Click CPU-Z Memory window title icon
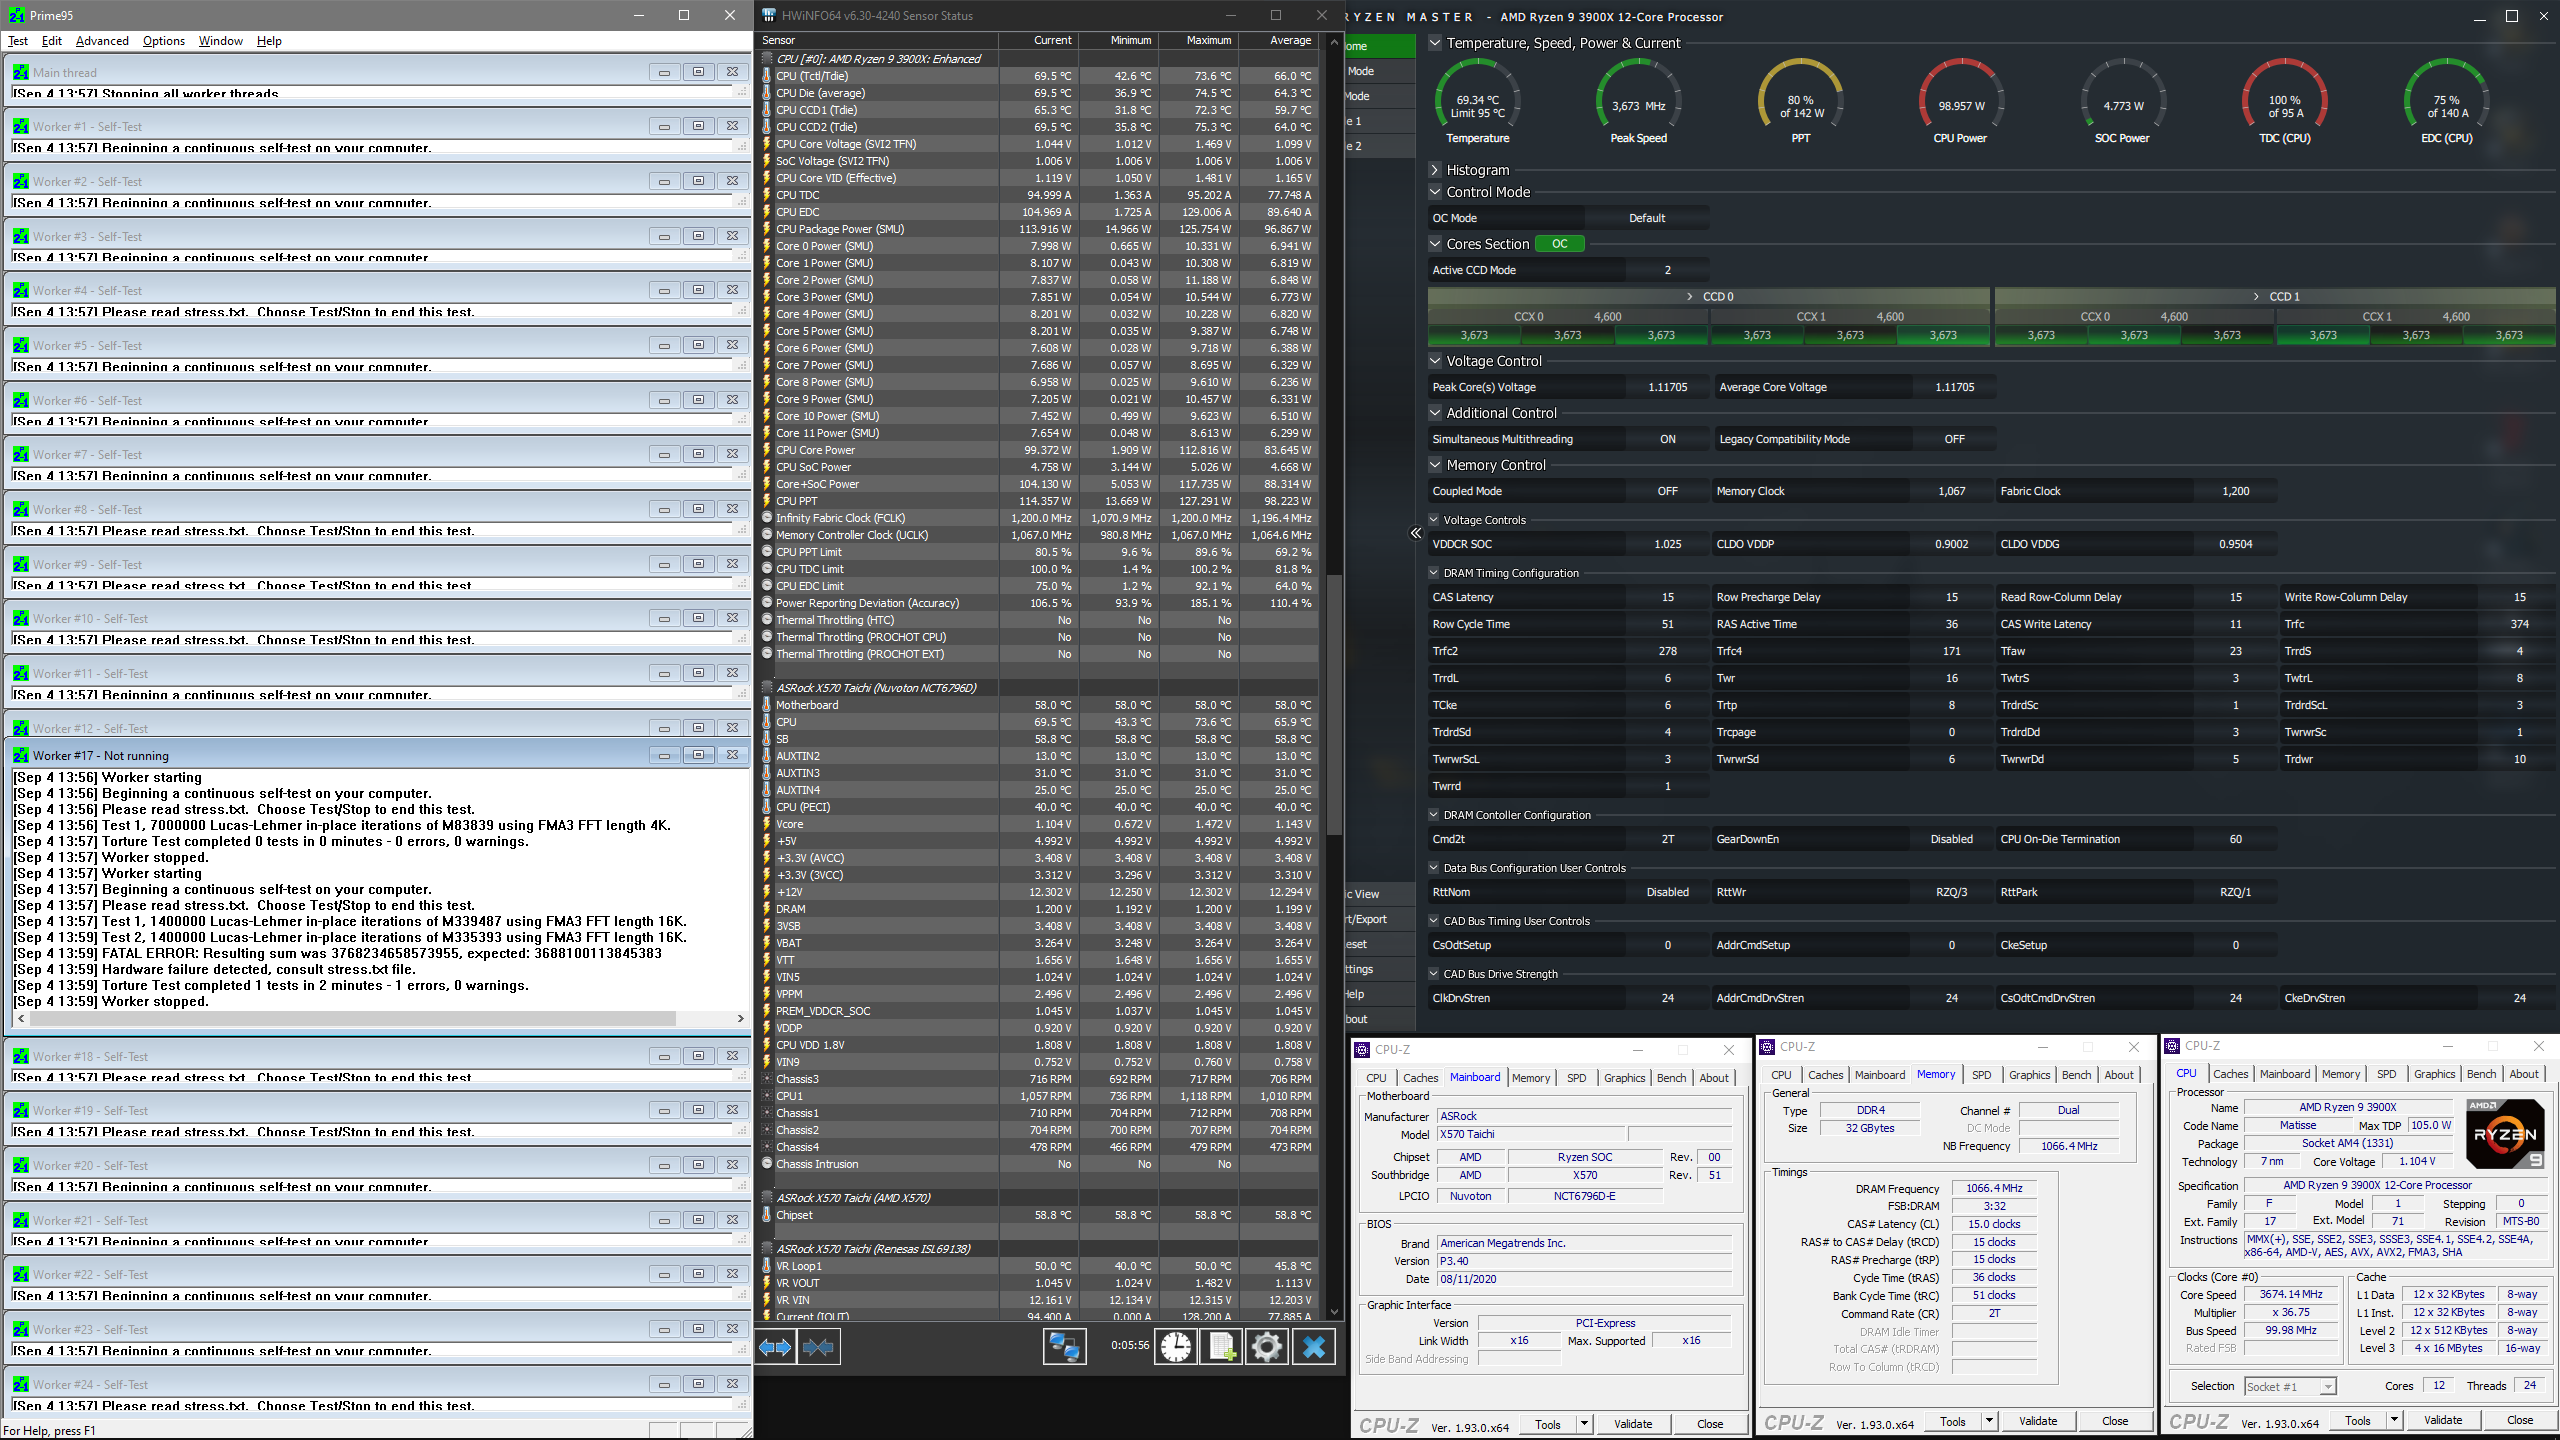This screenshot has width=2560, height=1440. [x=1767, y=1047]
